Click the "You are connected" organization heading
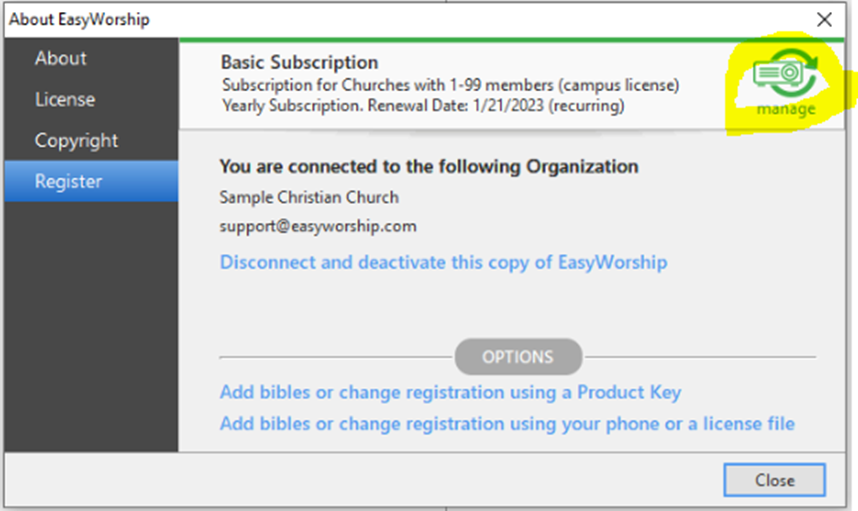The height and width of the screenshot is (511, 858). coord(429,166)
